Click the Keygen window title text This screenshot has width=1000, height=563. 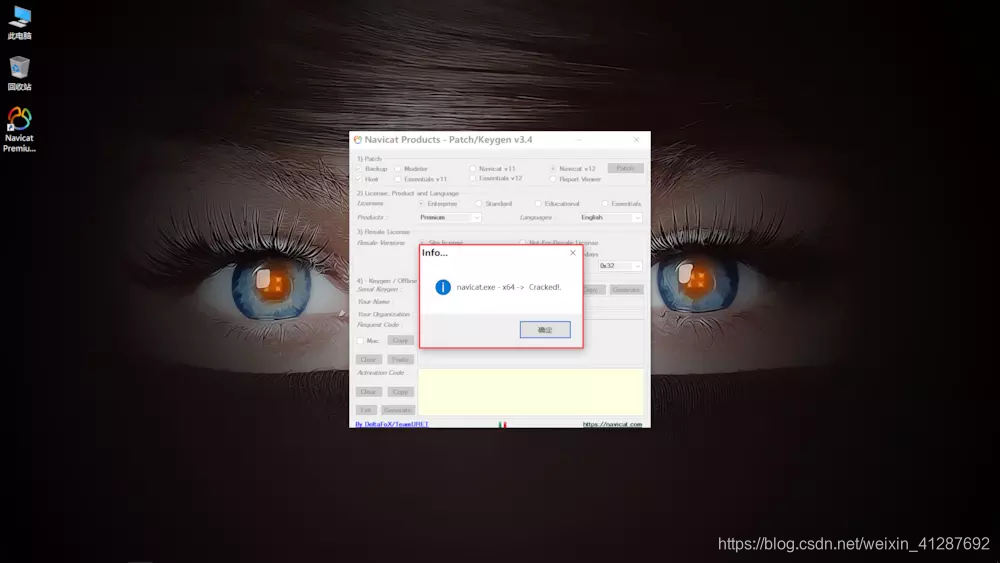(x=448, y=140)
